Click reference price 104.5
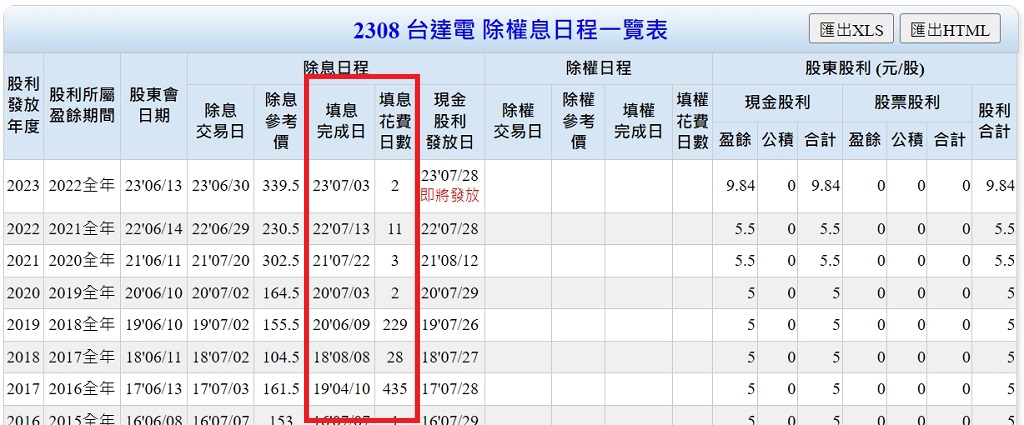The image size is (1024, 425). (x=281, y=357)
